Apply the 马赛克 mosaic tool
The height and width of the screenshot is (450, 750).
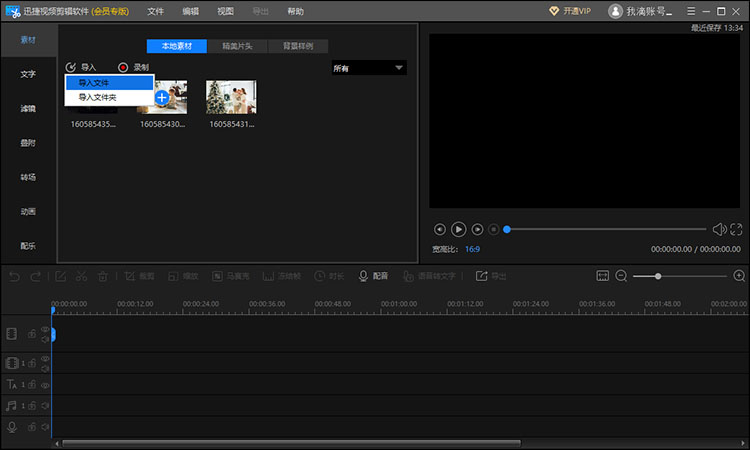coord(231,276)
